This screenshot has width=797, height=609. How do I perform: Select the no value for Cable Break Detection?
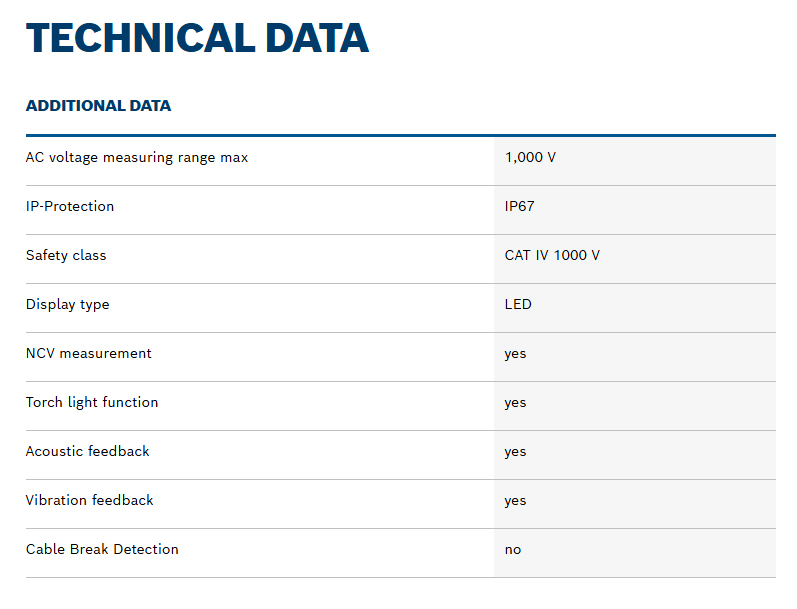tap(513, 549)
